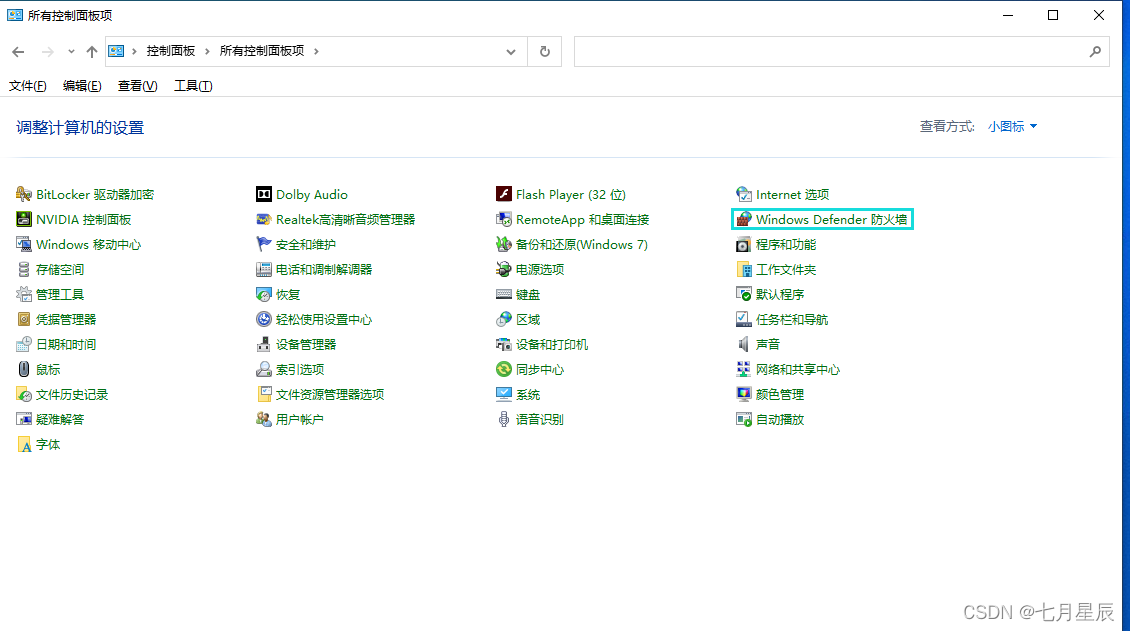
Task: Click the 凭据管理器 icon
Action: pos(24,319)
